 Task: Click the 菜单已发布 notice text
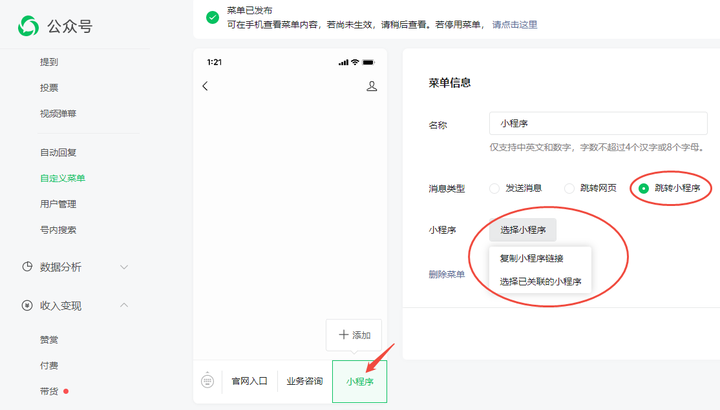click(249, 10)
